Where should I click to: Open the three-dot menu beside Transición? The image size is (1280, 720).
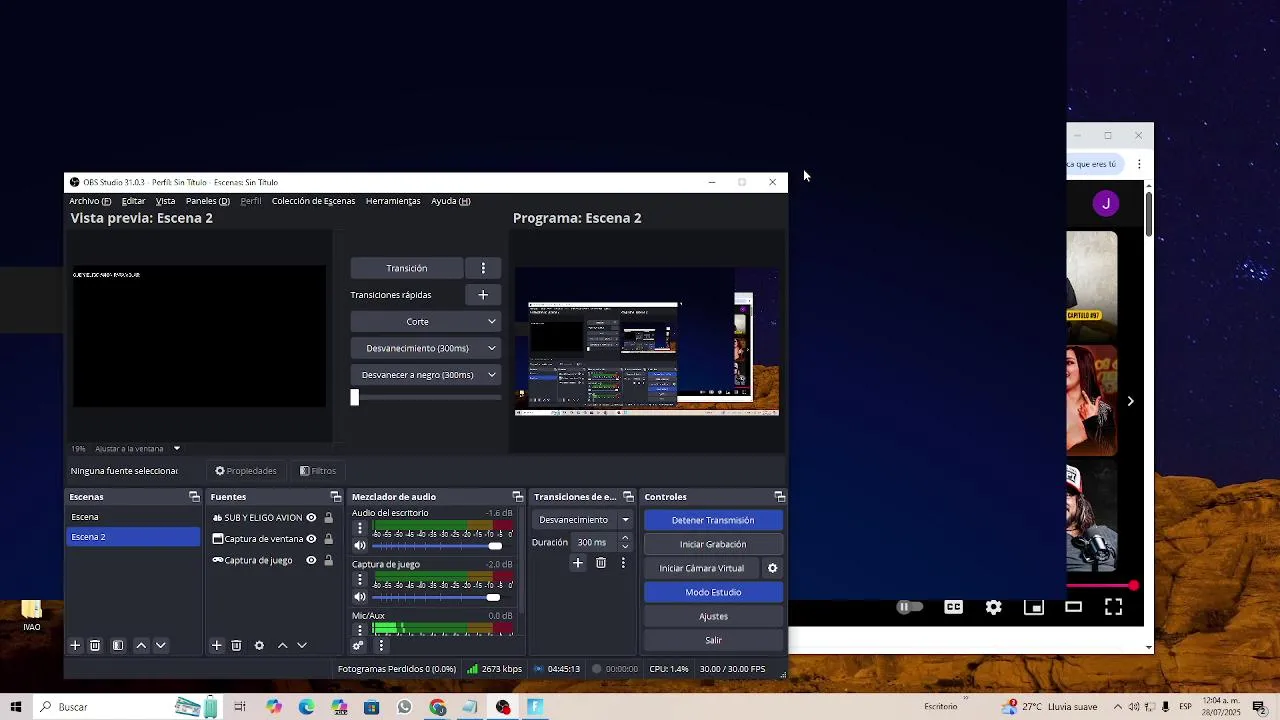pyautogui.click(x=483, y=268)
